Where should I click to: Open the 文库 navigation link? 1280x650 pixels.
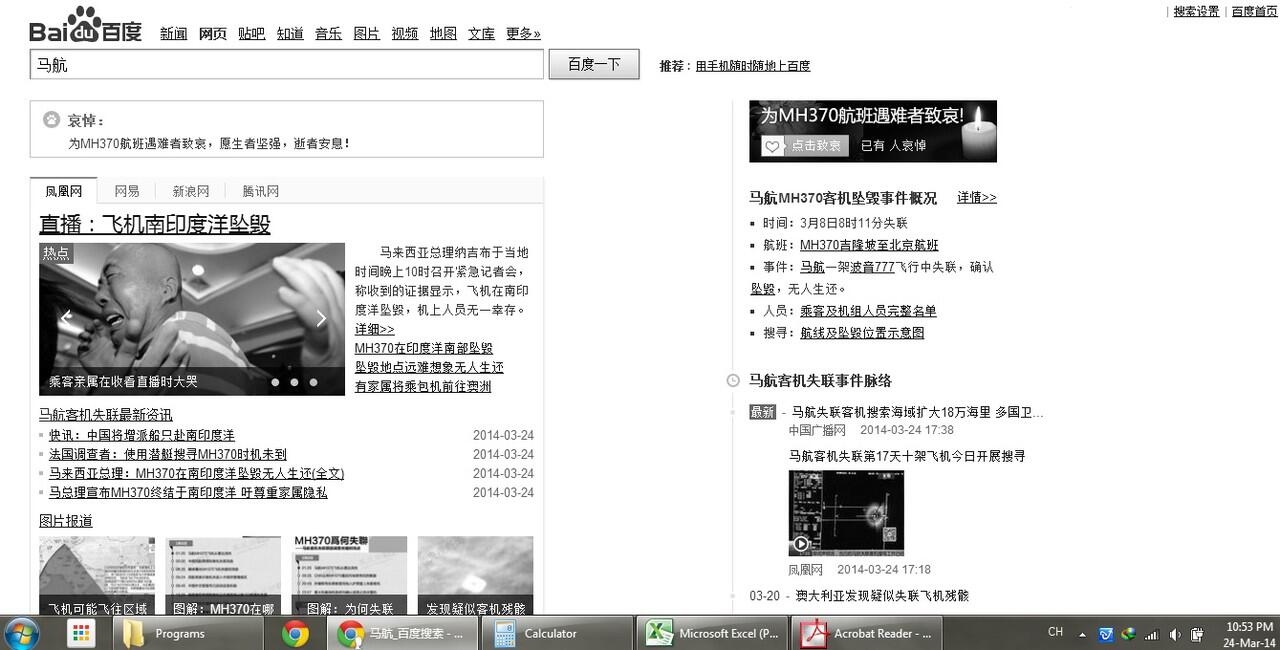pos(481,34)
